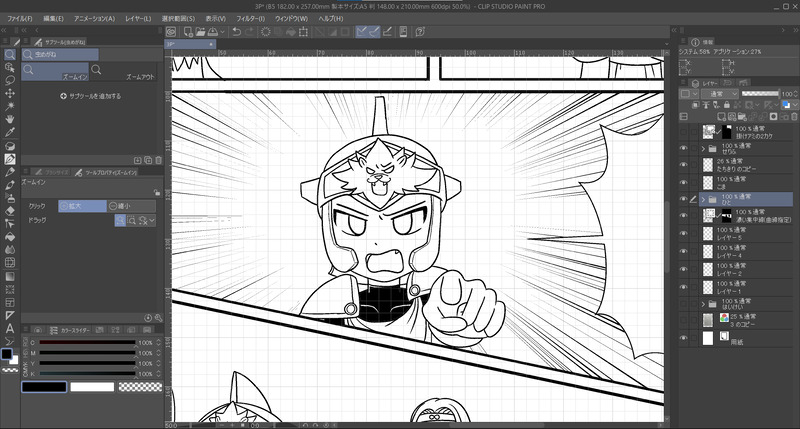Hide the せりふ folder layer
Image resolution: width=800 pixels, height=429 pixels.
tap(683, 148)
